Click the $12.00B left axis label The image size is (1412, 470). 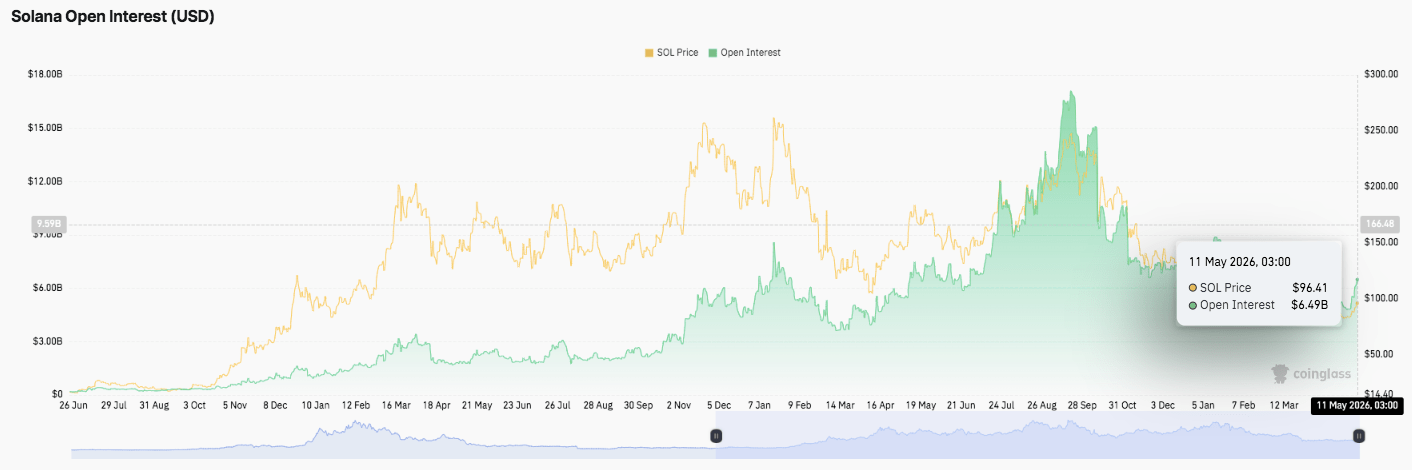pos(46,181)
